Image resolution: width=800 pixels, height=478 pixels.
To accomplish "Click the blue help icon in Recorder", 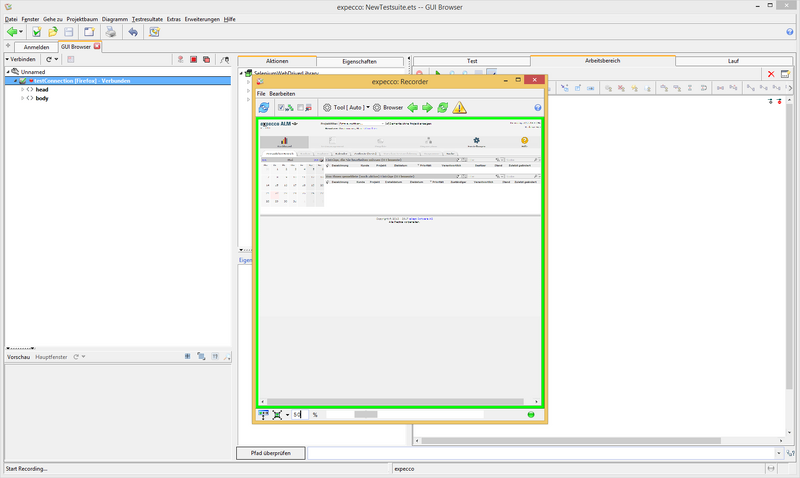I will coord(537,107).
